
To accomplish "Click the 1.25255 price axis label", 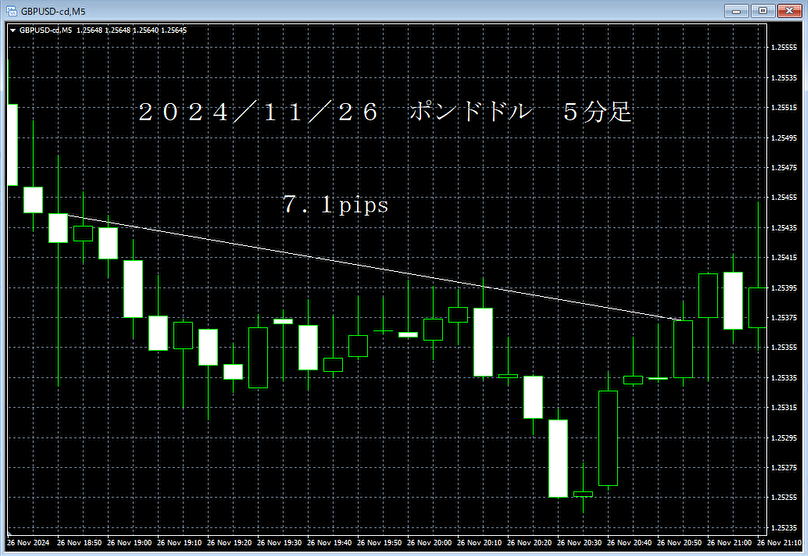I will pos(784,497).
